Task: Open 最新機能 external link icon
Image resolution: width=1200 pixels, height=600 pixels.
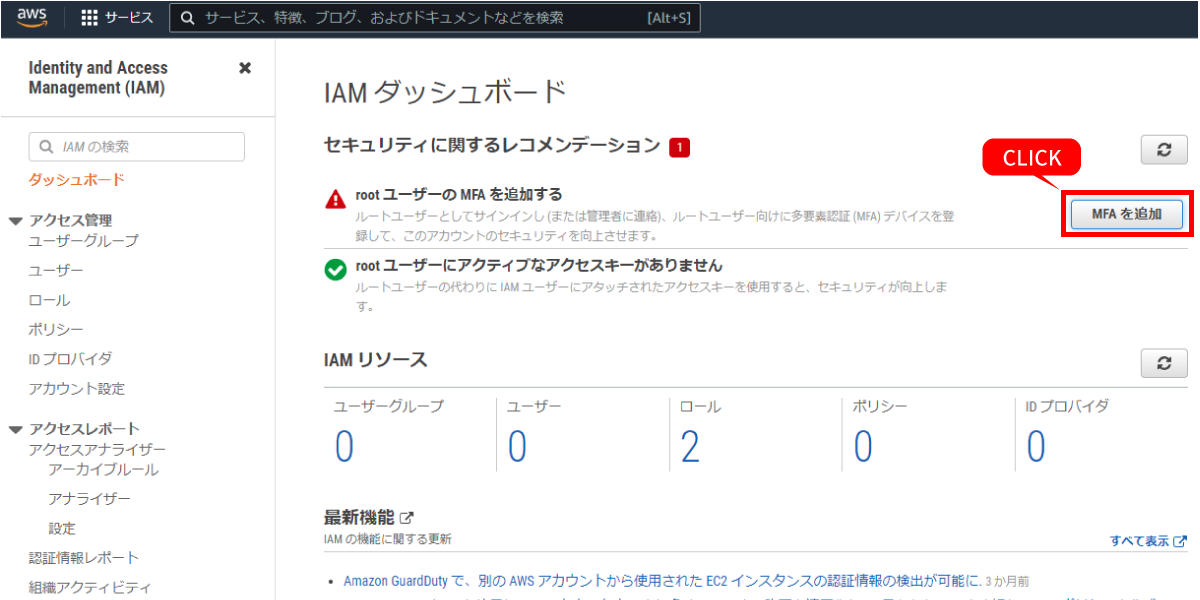Action: 406,518
